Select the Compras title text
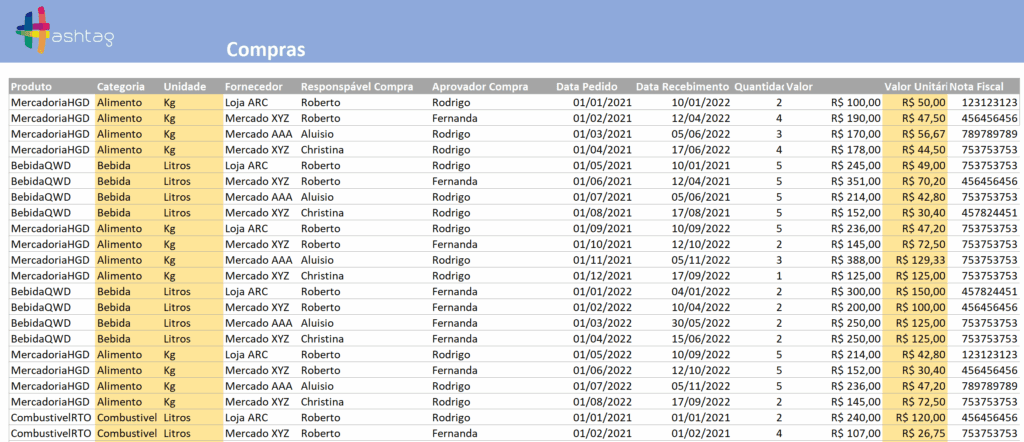Viewport: 1024px width, 442px height. click(266, 50)
